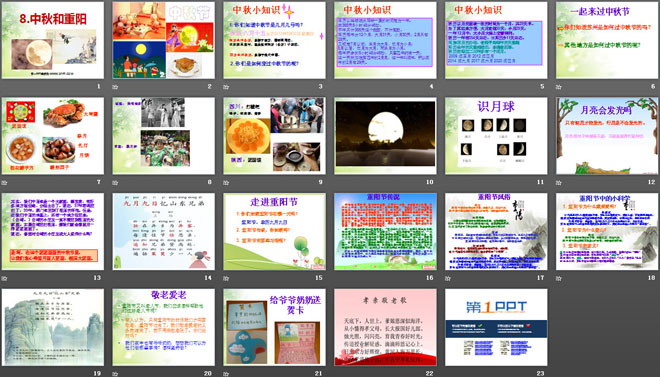
Task: Select slide 6 titled 一起来过中秋节
Action: tap(607, 40)
